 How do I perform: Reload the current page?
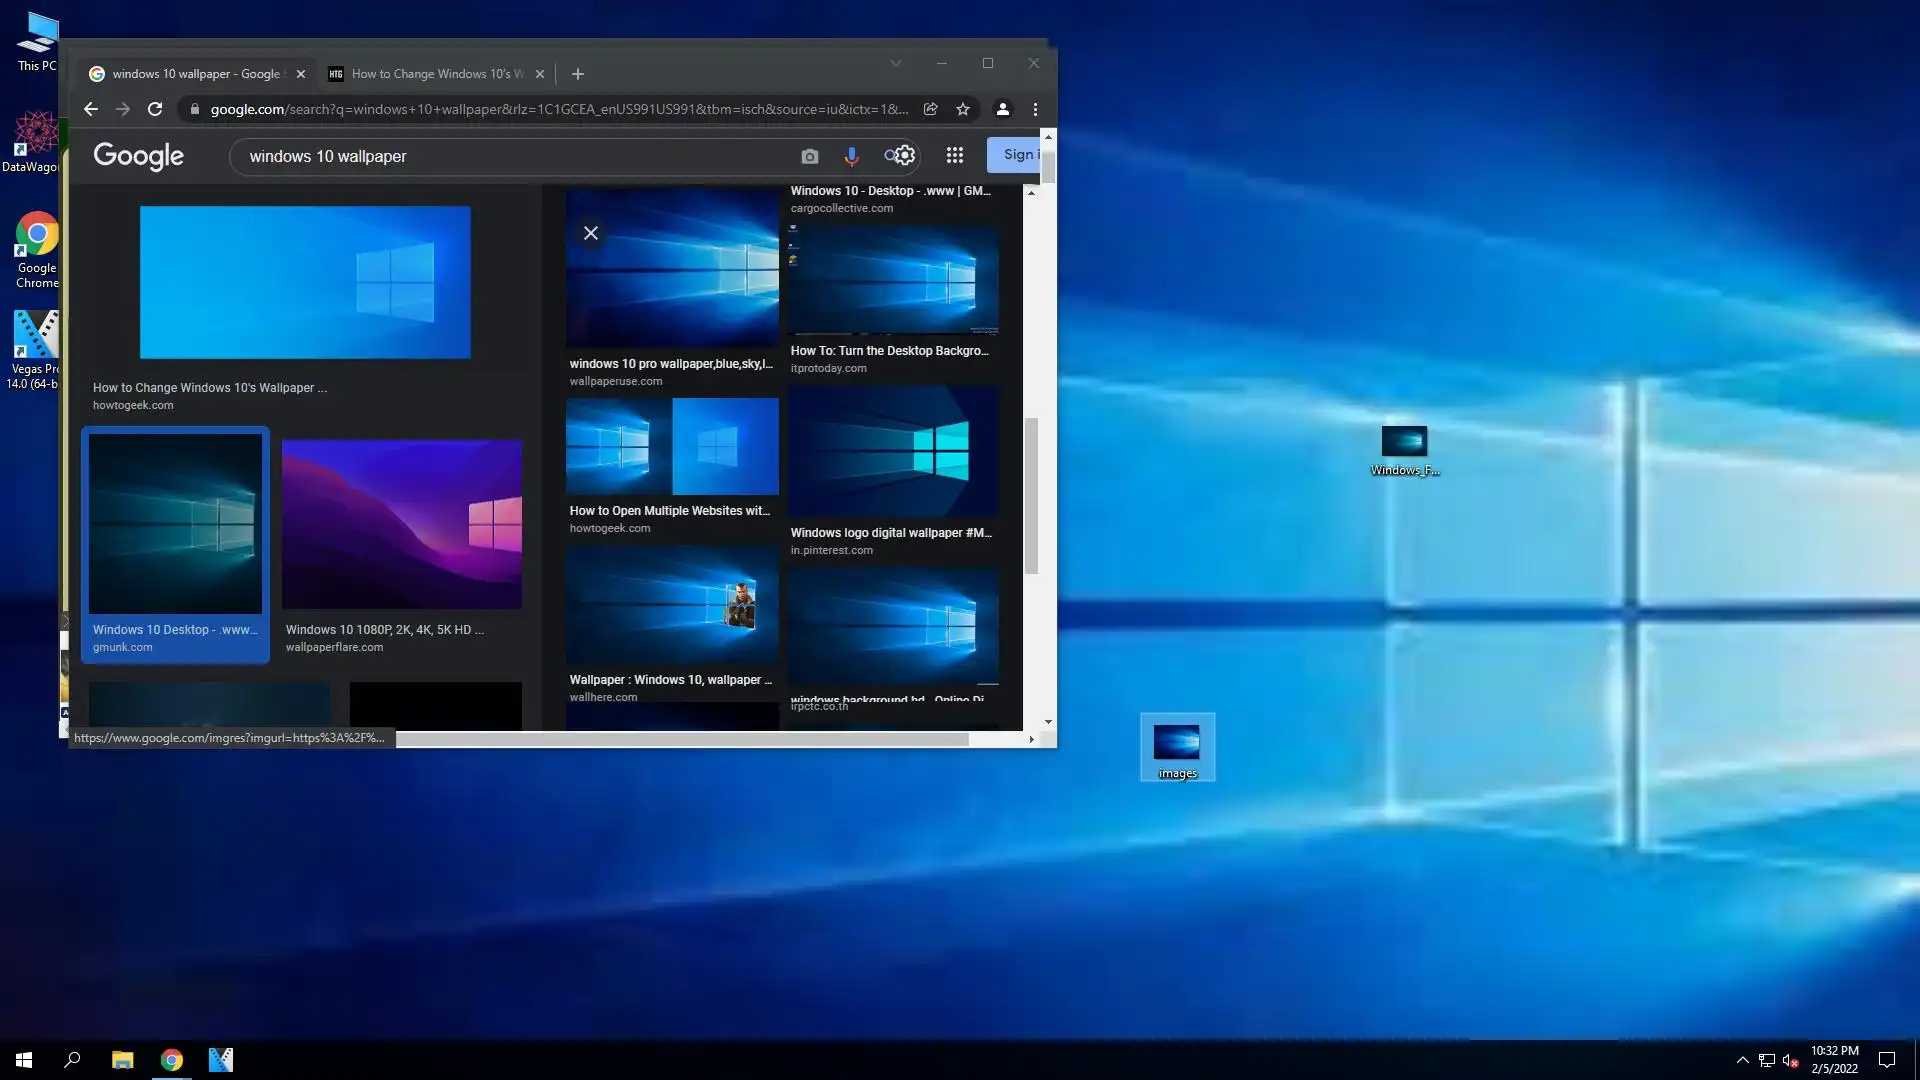click(155, 109)
